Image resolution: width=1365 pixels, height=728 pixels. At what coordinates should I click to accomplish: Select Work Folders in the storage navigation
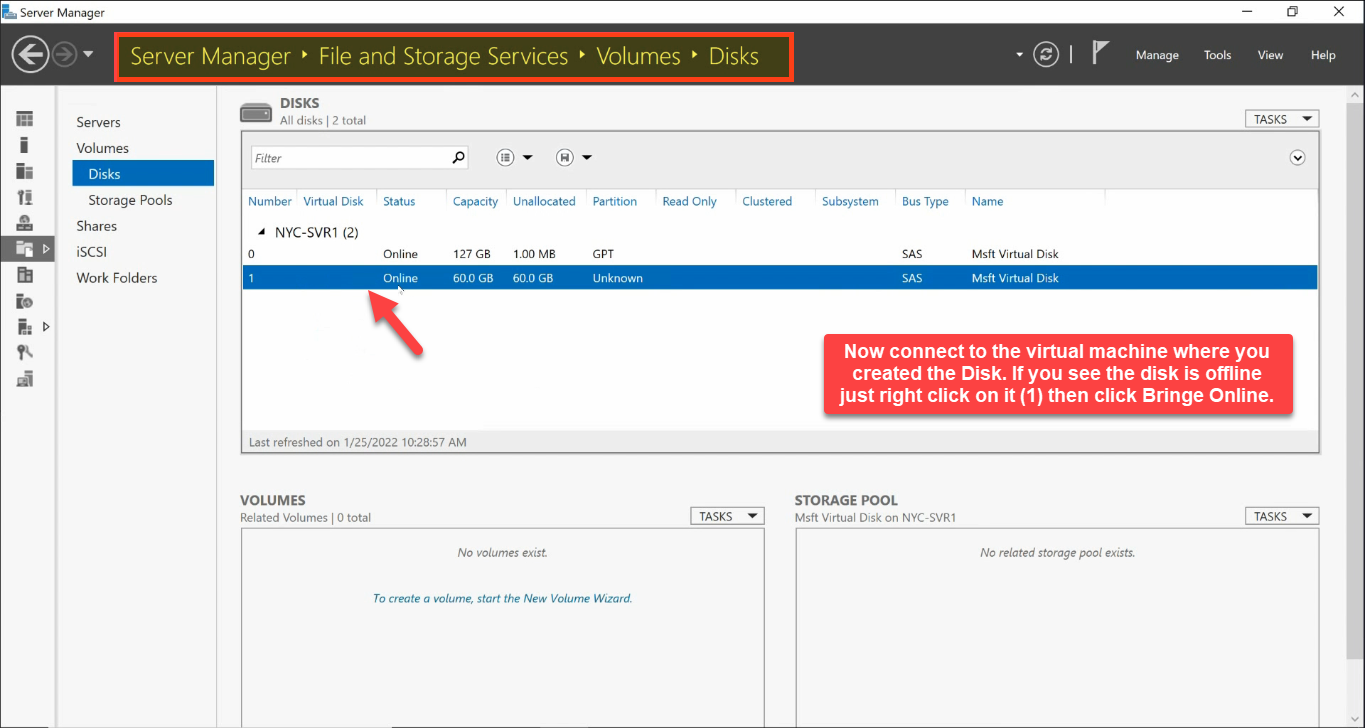[116, 278]
